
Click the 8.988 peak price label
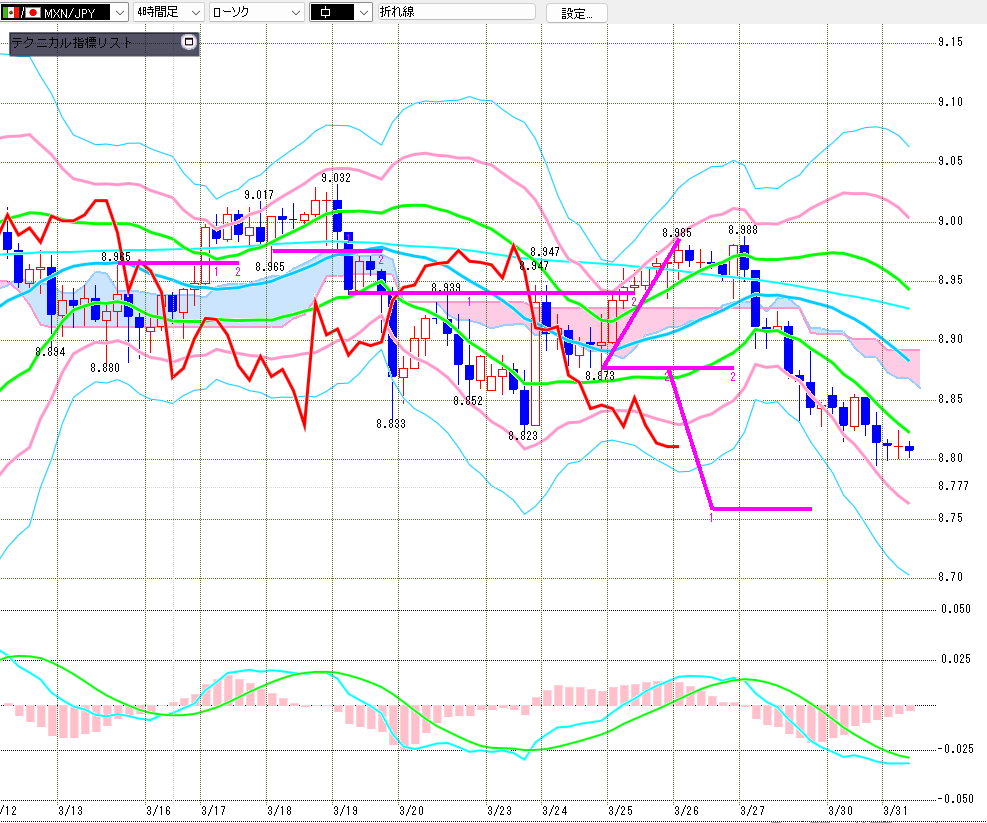pos(743,230)
